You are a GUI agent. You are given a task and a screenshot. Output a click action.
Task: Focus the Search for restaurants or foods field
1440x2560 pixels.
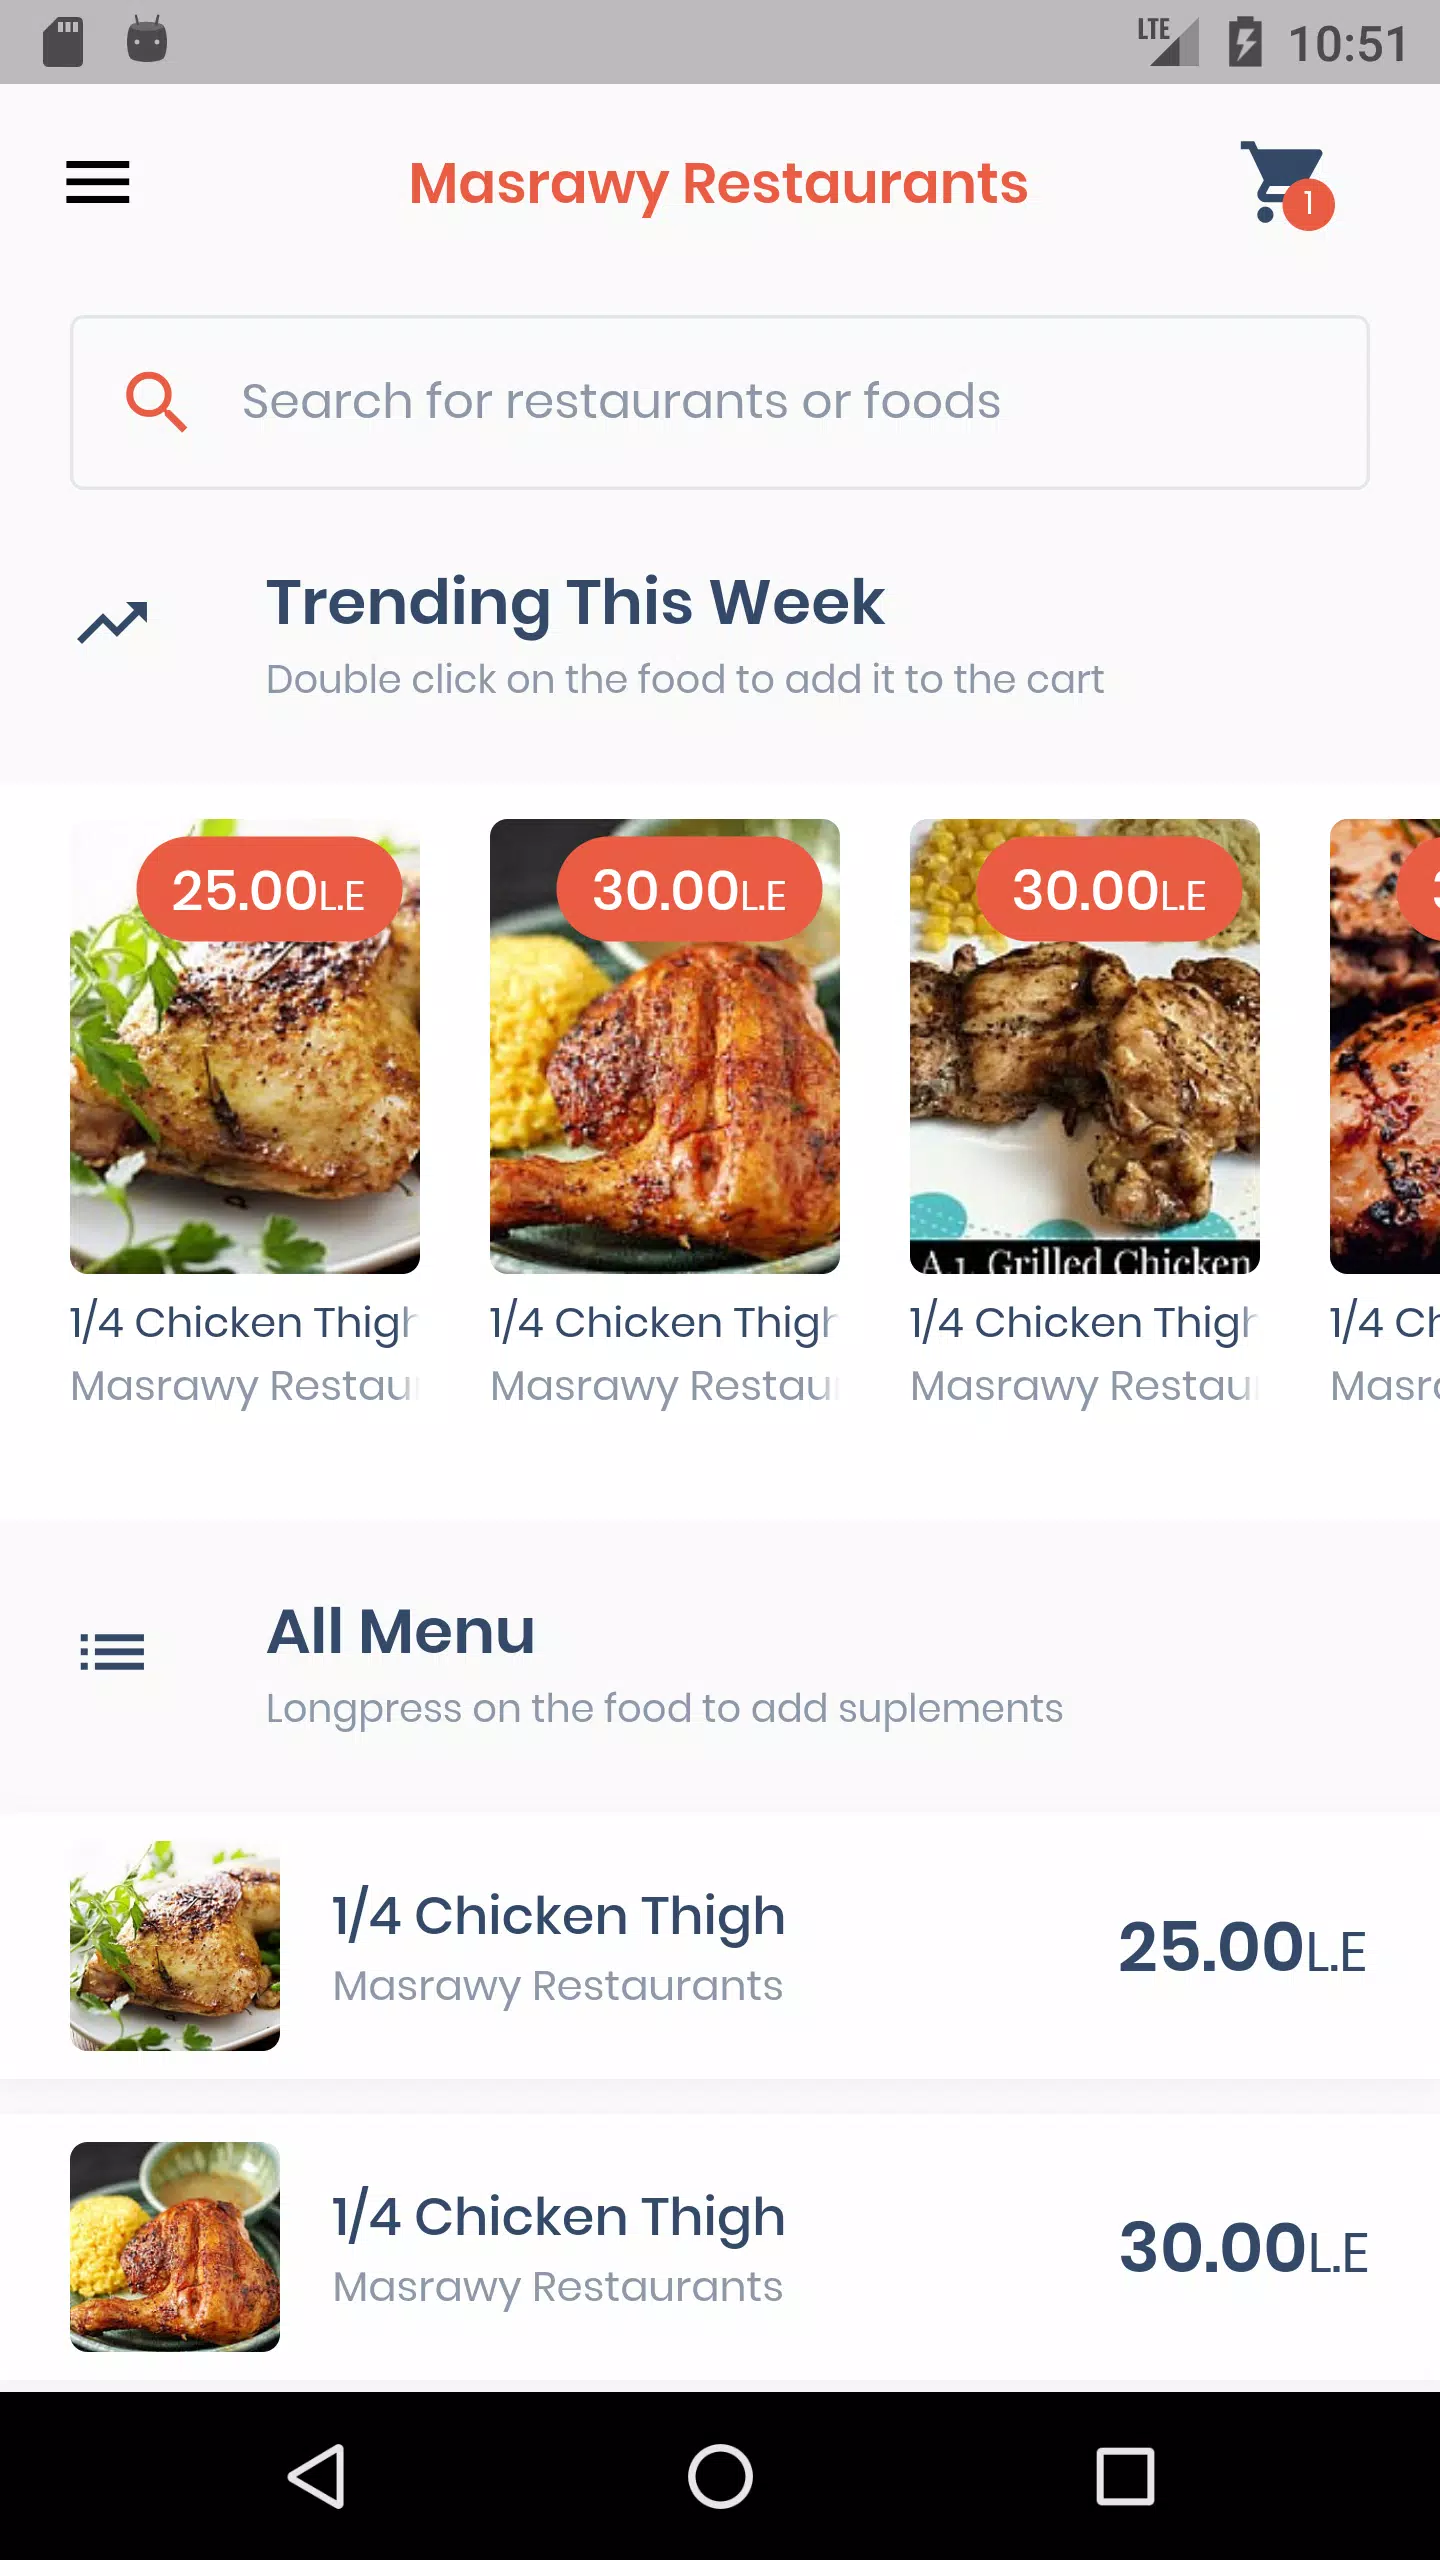tap(720, 402)
